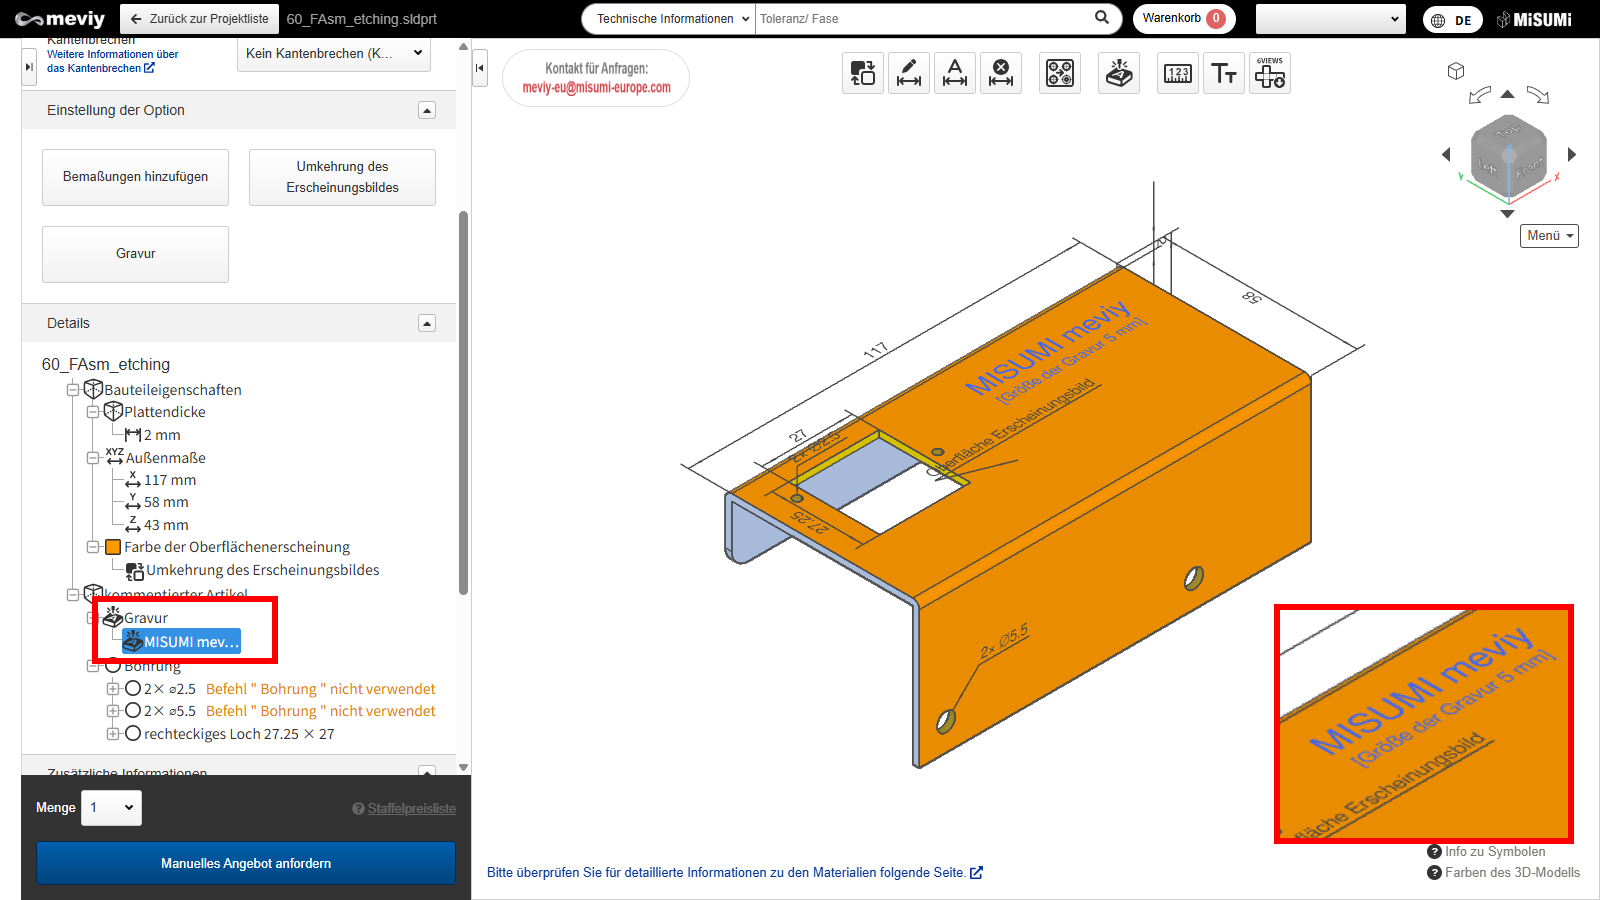Screen dimensions: 1600x900
Task: Open the Menü dropdown under view cube
Action: point(1549,236)
